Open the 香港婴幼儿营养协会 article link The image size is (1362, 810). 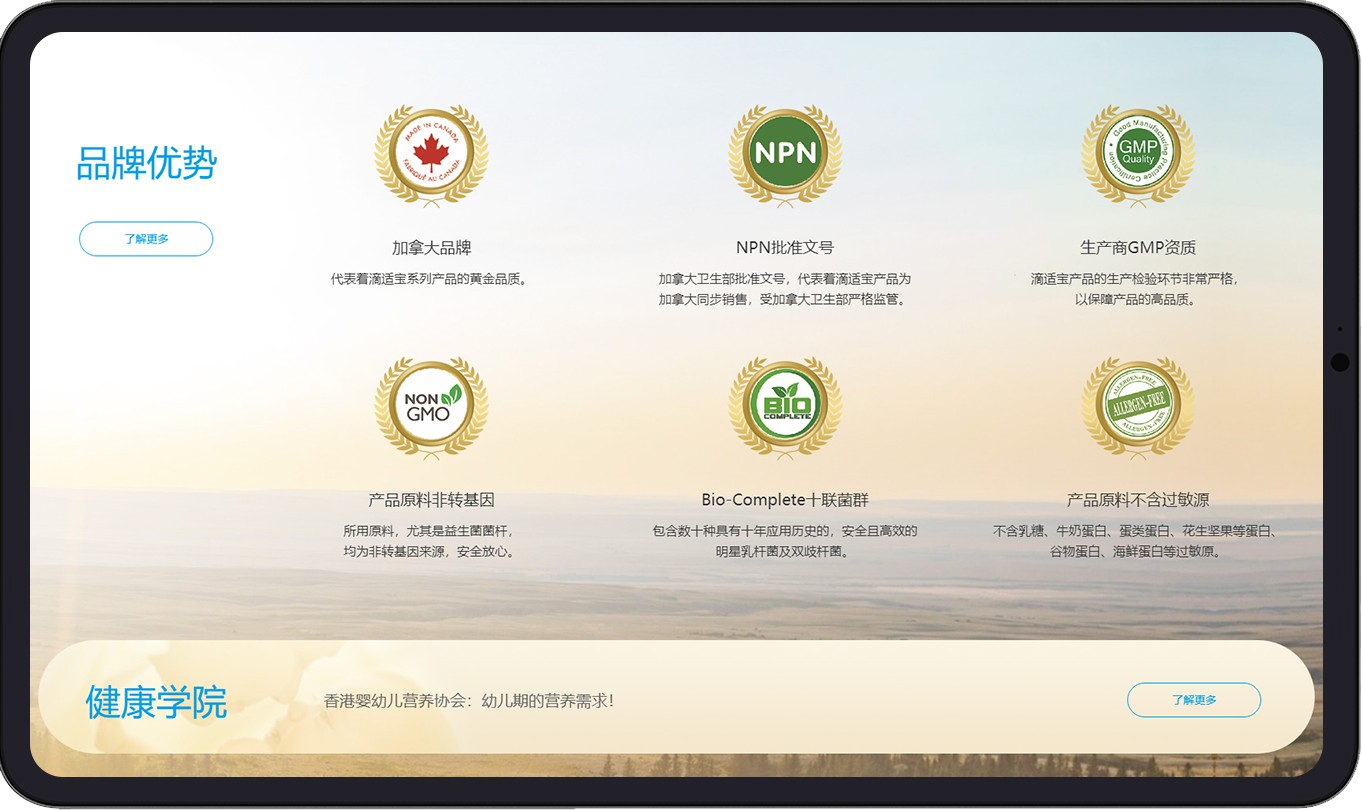pyautogui.click(x=469, y=701)
